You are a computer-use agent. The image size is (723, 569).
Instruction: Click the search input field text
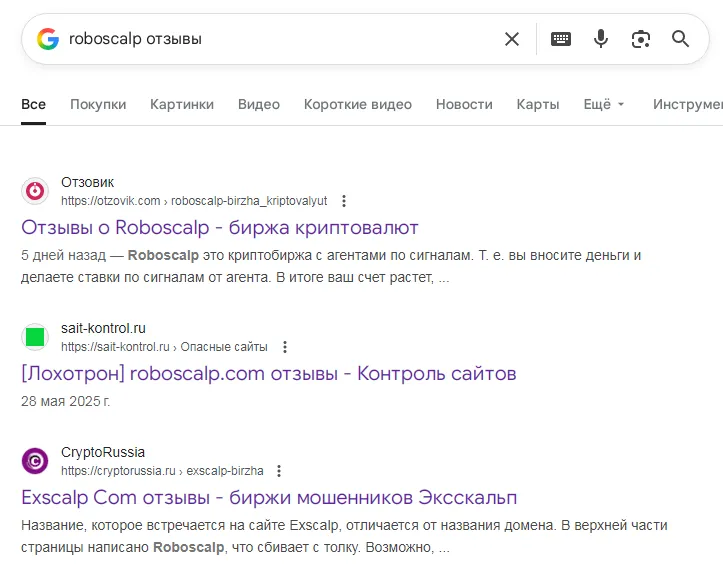click(x=135, y=39)
